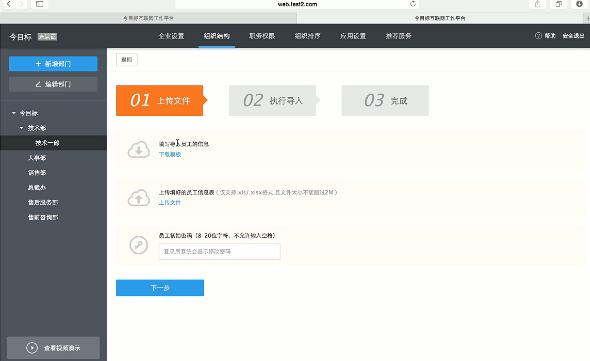Click the help question mark icon
Viewport: 590px width, 361px height.
click(x=538, y=36)
